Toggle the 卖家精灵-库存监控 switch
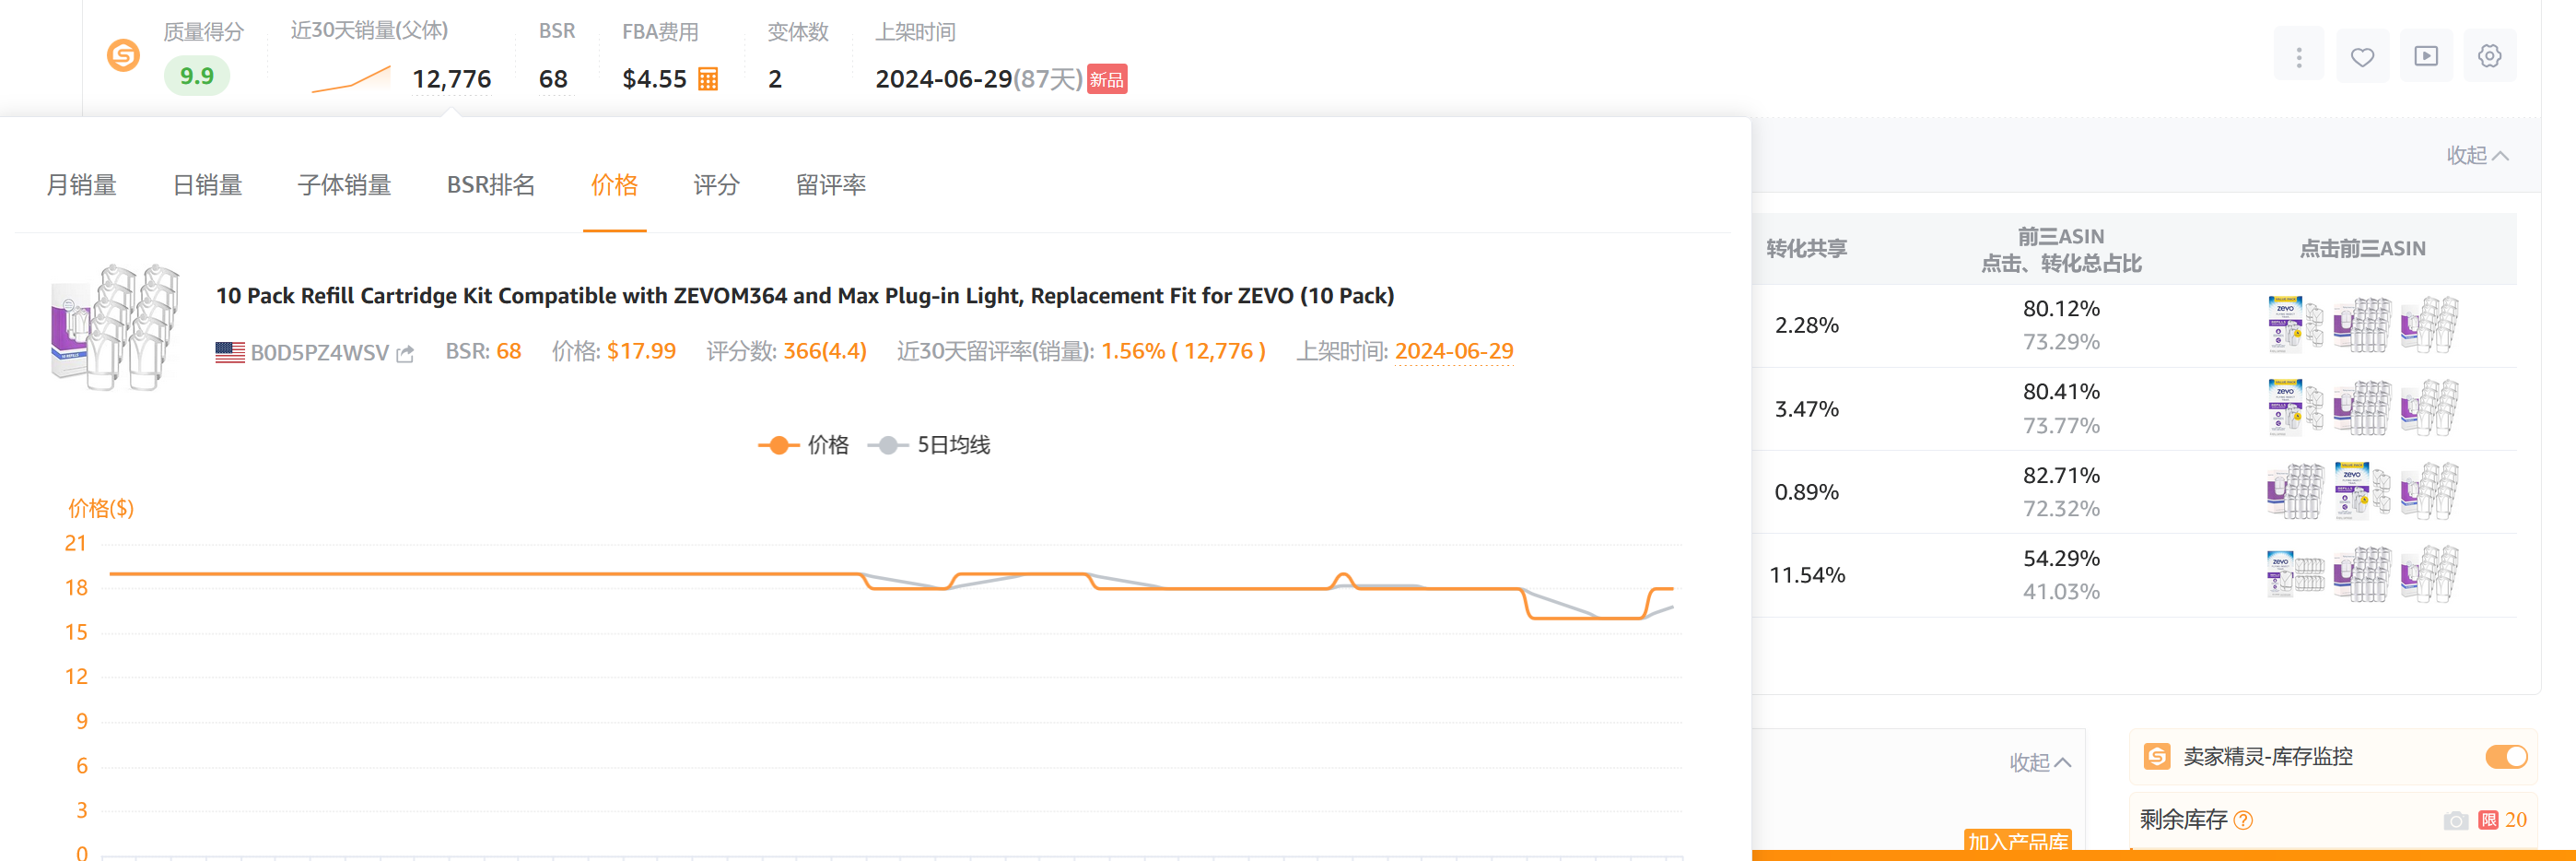The image size is (2576, 861). coord(2506,757)
